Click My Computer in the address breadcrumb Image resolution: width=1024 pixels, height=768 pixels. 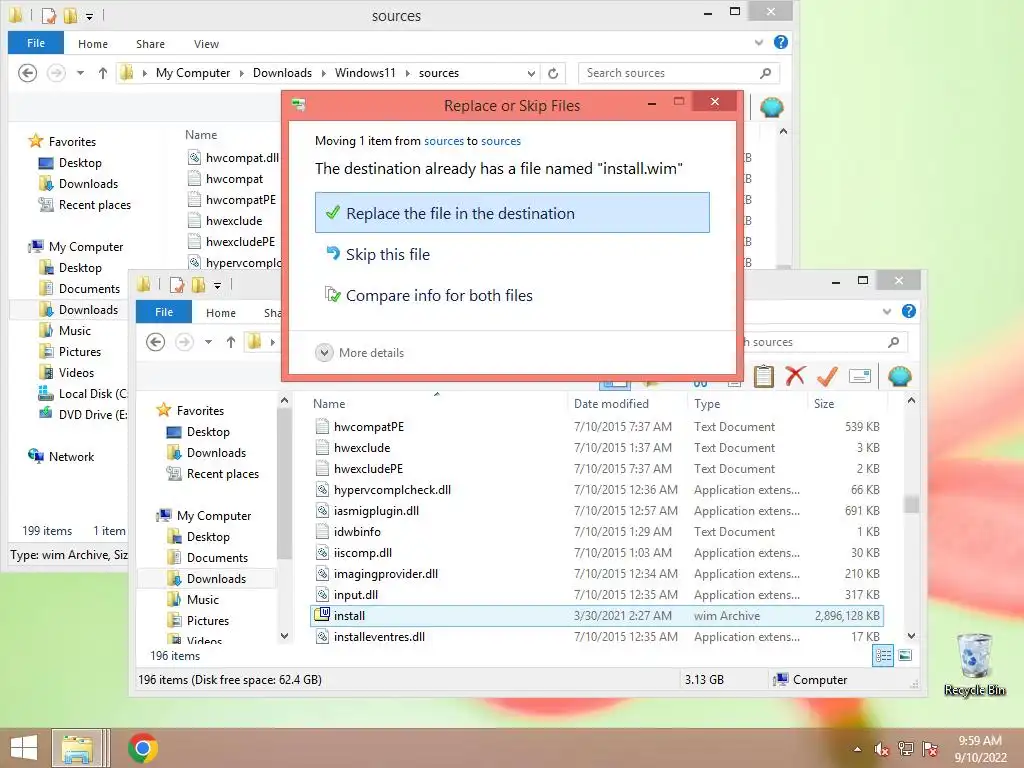click(x=193, y=73)
